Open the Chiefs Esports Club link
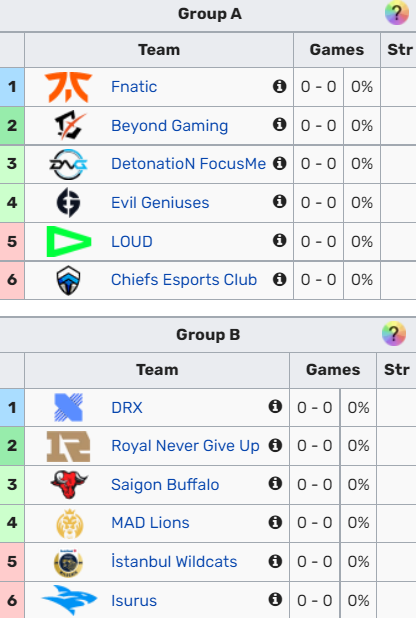Viewport: 416px width, 618px height. pyautogui.click(x=184, y=279)
